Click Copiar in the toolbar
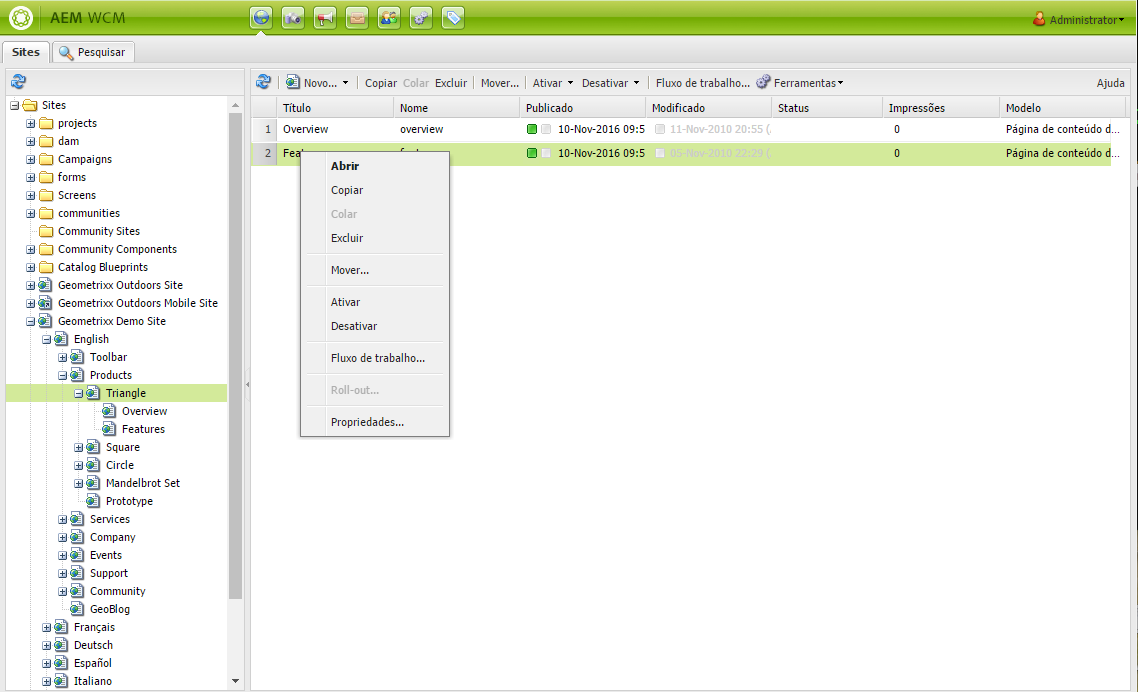Viewport: 1138px width, 692px height. click(x=380, y=83)
